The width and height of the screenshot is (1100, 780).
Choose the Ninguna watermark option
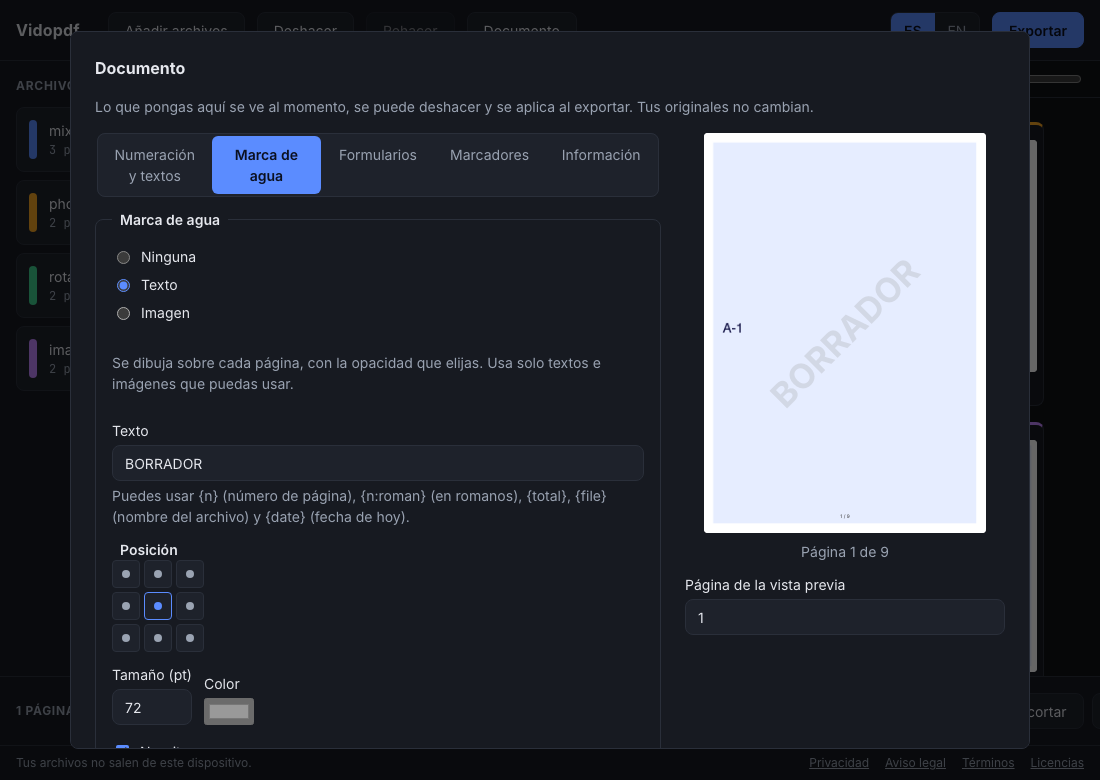123,257
